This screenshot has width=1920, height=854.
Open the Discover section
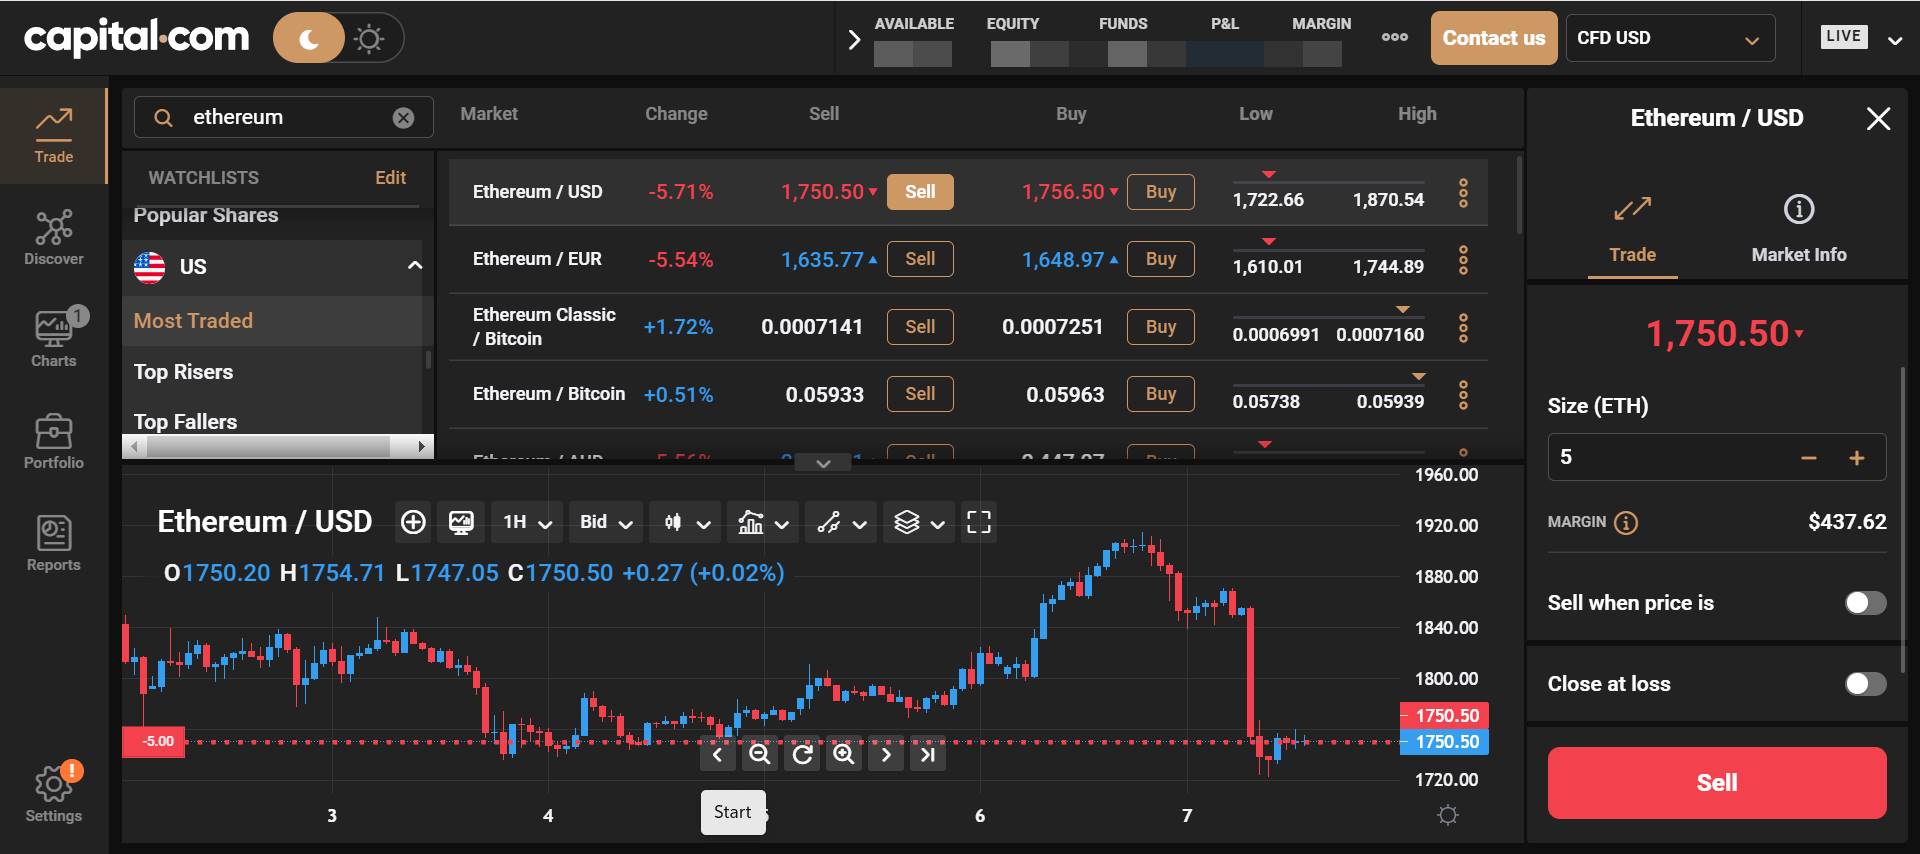53,238
